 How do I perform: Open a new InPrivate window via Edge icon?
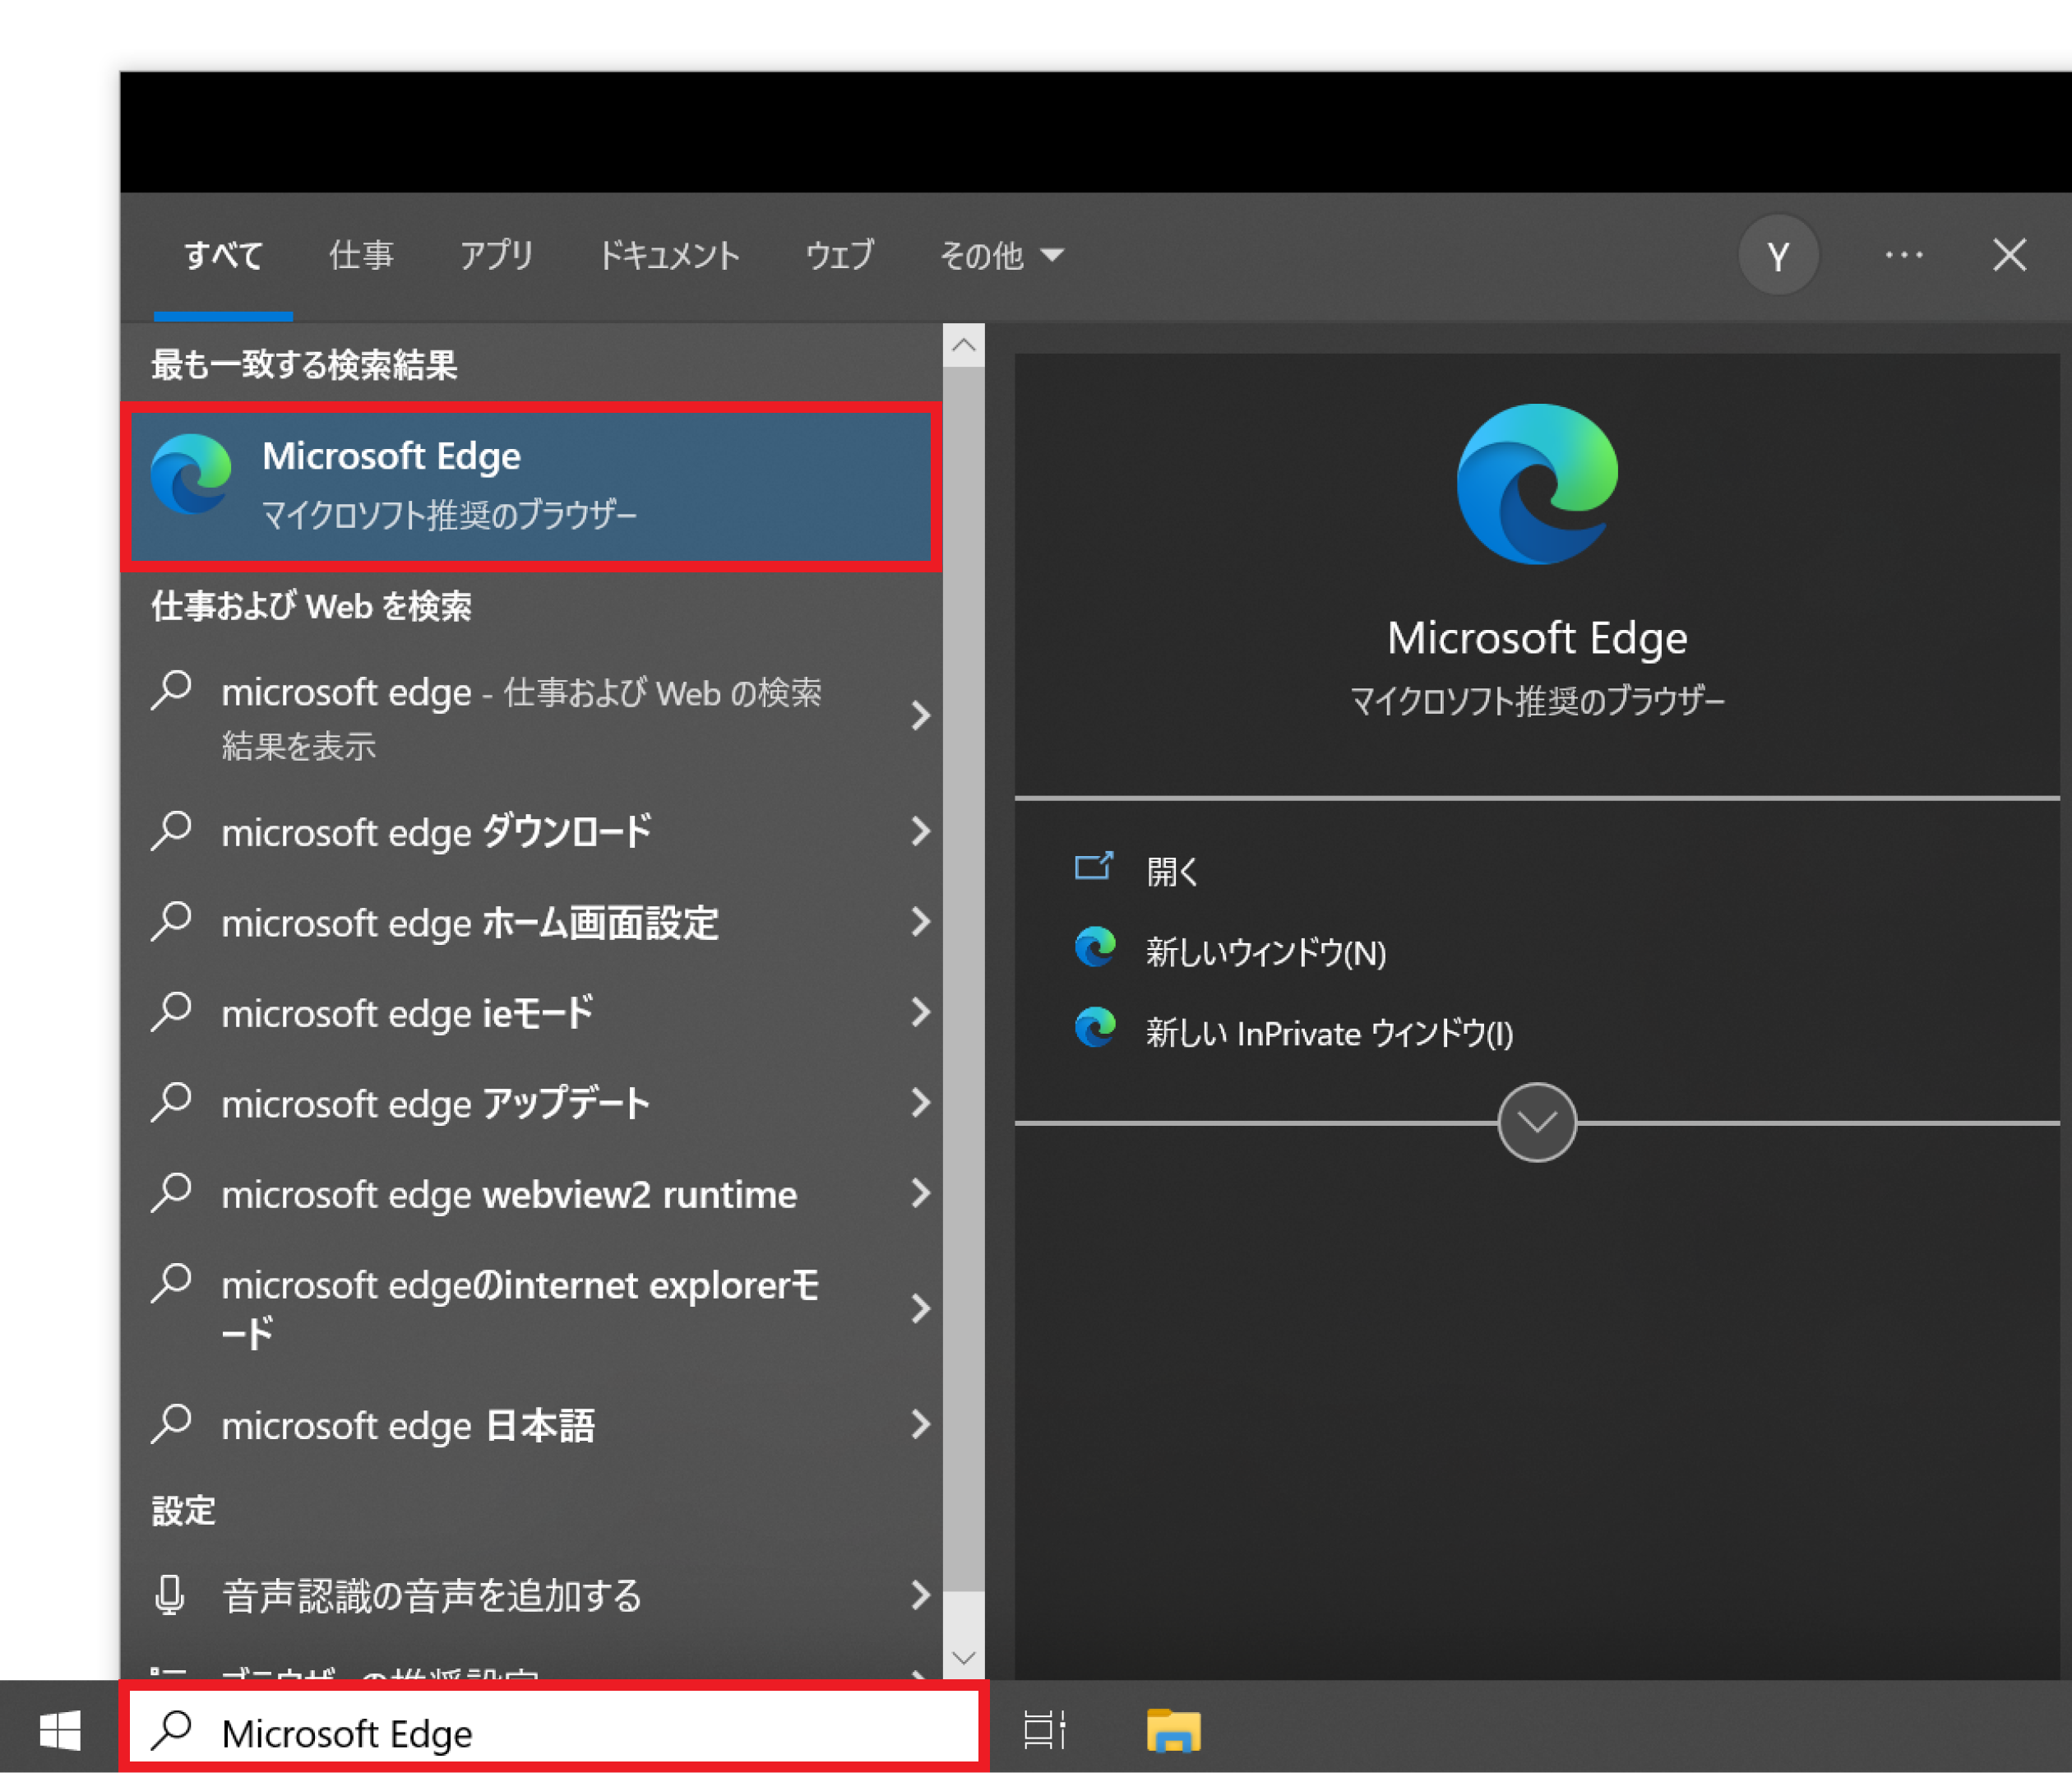click(x=1095, y=1029)
